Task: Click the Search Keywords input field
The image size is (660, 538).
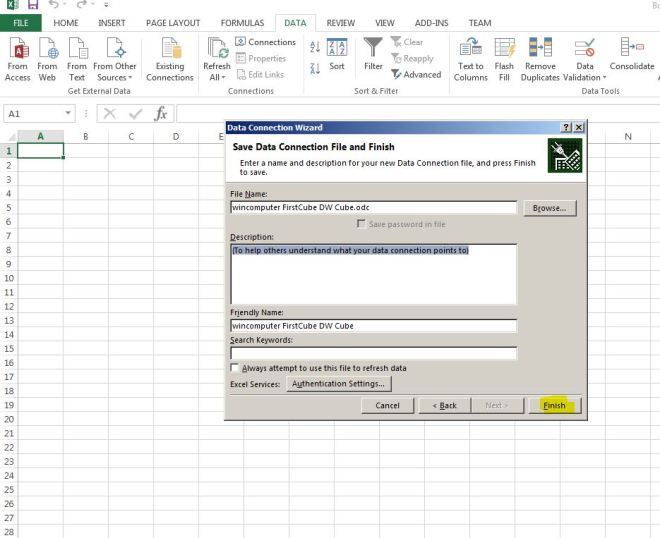Action: pyautogui.click(x=373, y=353)
